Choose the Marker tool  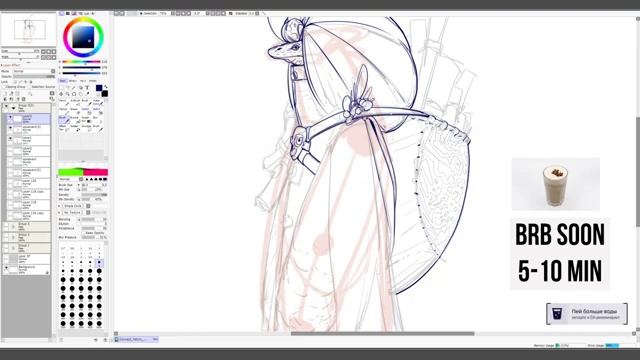(64, 112)
